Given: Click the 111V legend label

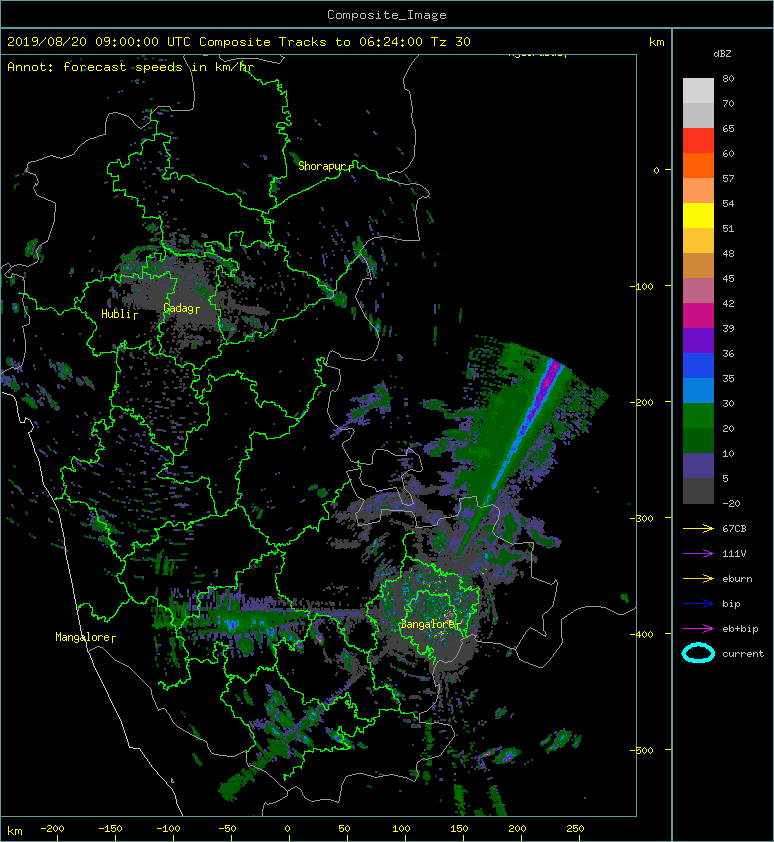Looking at the screenshot, I should click(734, 554).
